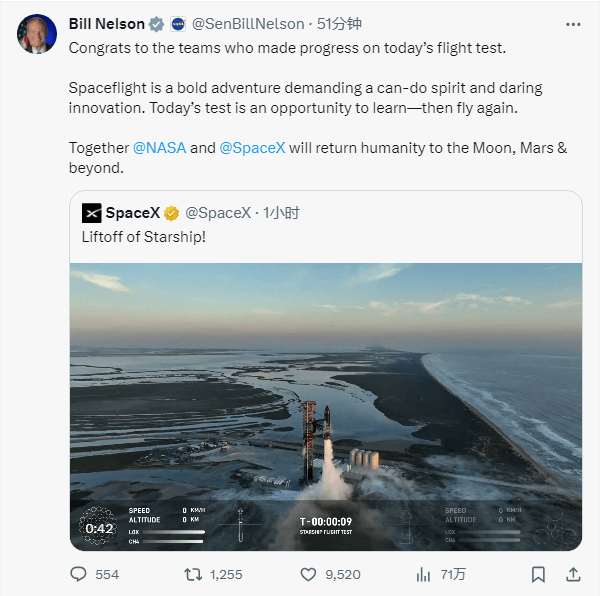Open Bill Nelson's profile avatar
The image size is (605, 596).
pyautogui.click(x=37, y=34)
